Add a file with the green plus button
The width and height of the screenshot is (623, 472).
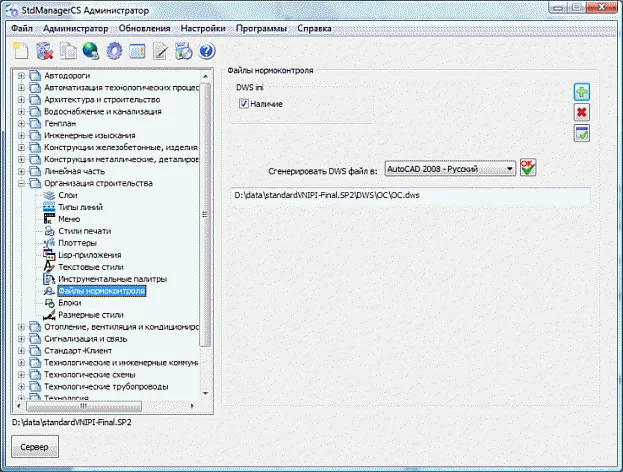[581, 92]
